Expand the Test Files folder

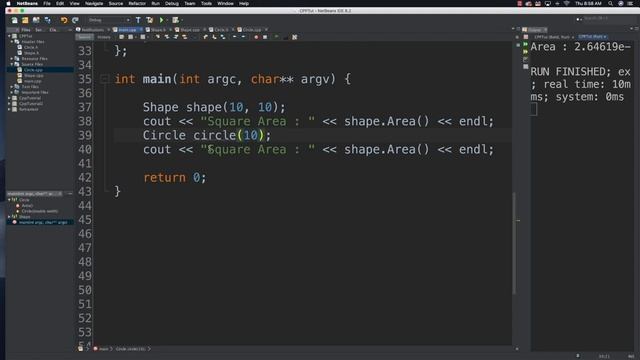pyautogui.click(x=12, y=87)
